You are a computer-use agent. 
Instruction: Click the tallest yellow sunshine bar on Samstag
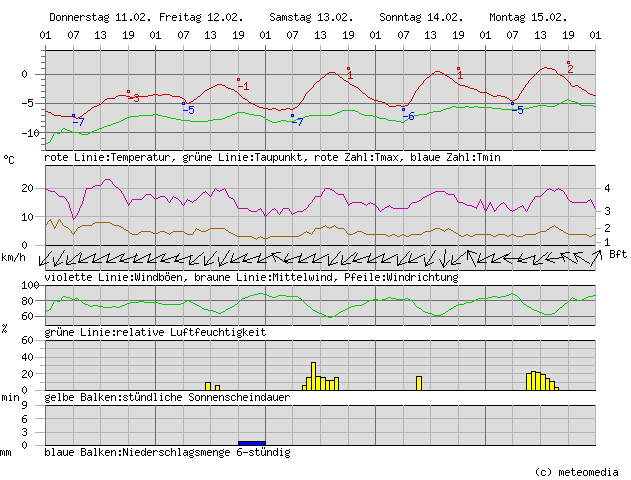[313, 376]
